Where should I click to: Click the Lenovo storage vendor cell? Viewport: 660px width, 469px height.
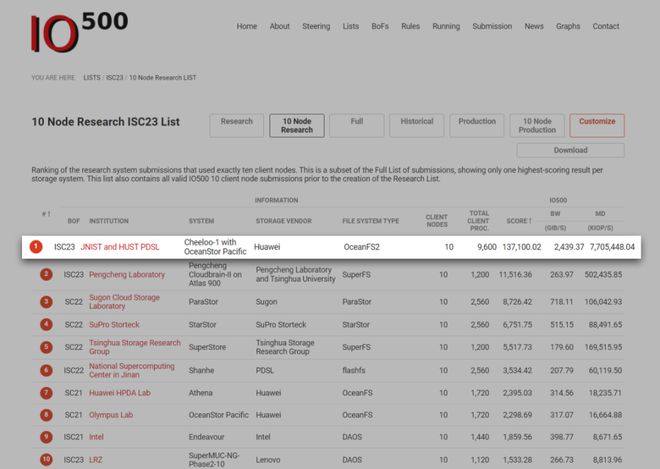(x=268, y=460)
